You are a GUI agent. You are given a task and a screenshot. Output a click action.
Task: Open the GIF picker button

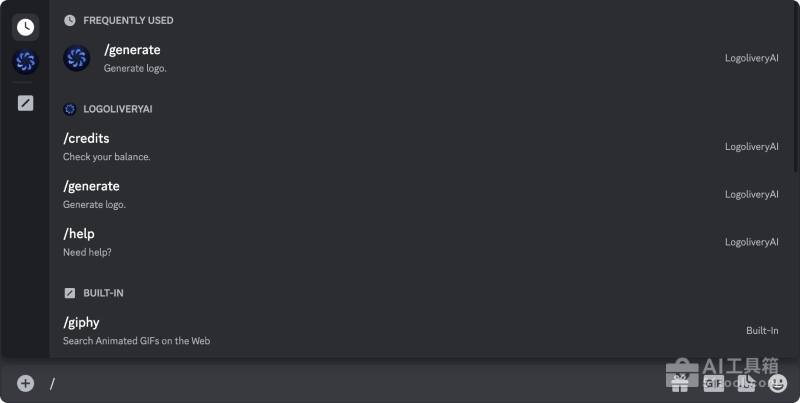pos(713,383)
